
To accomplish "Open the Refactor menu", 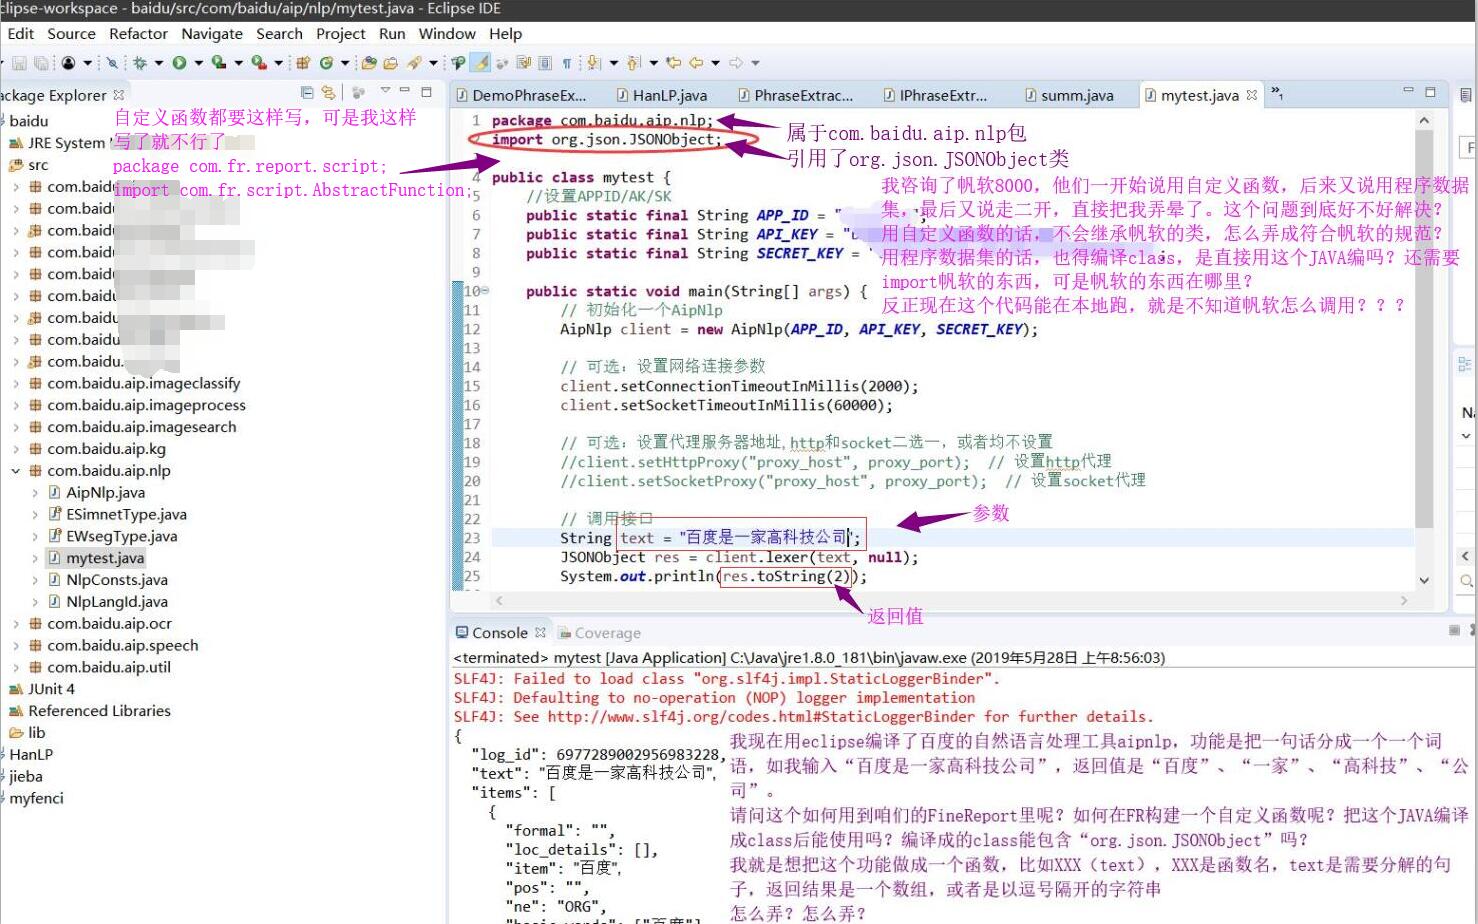I will [138, 33].
